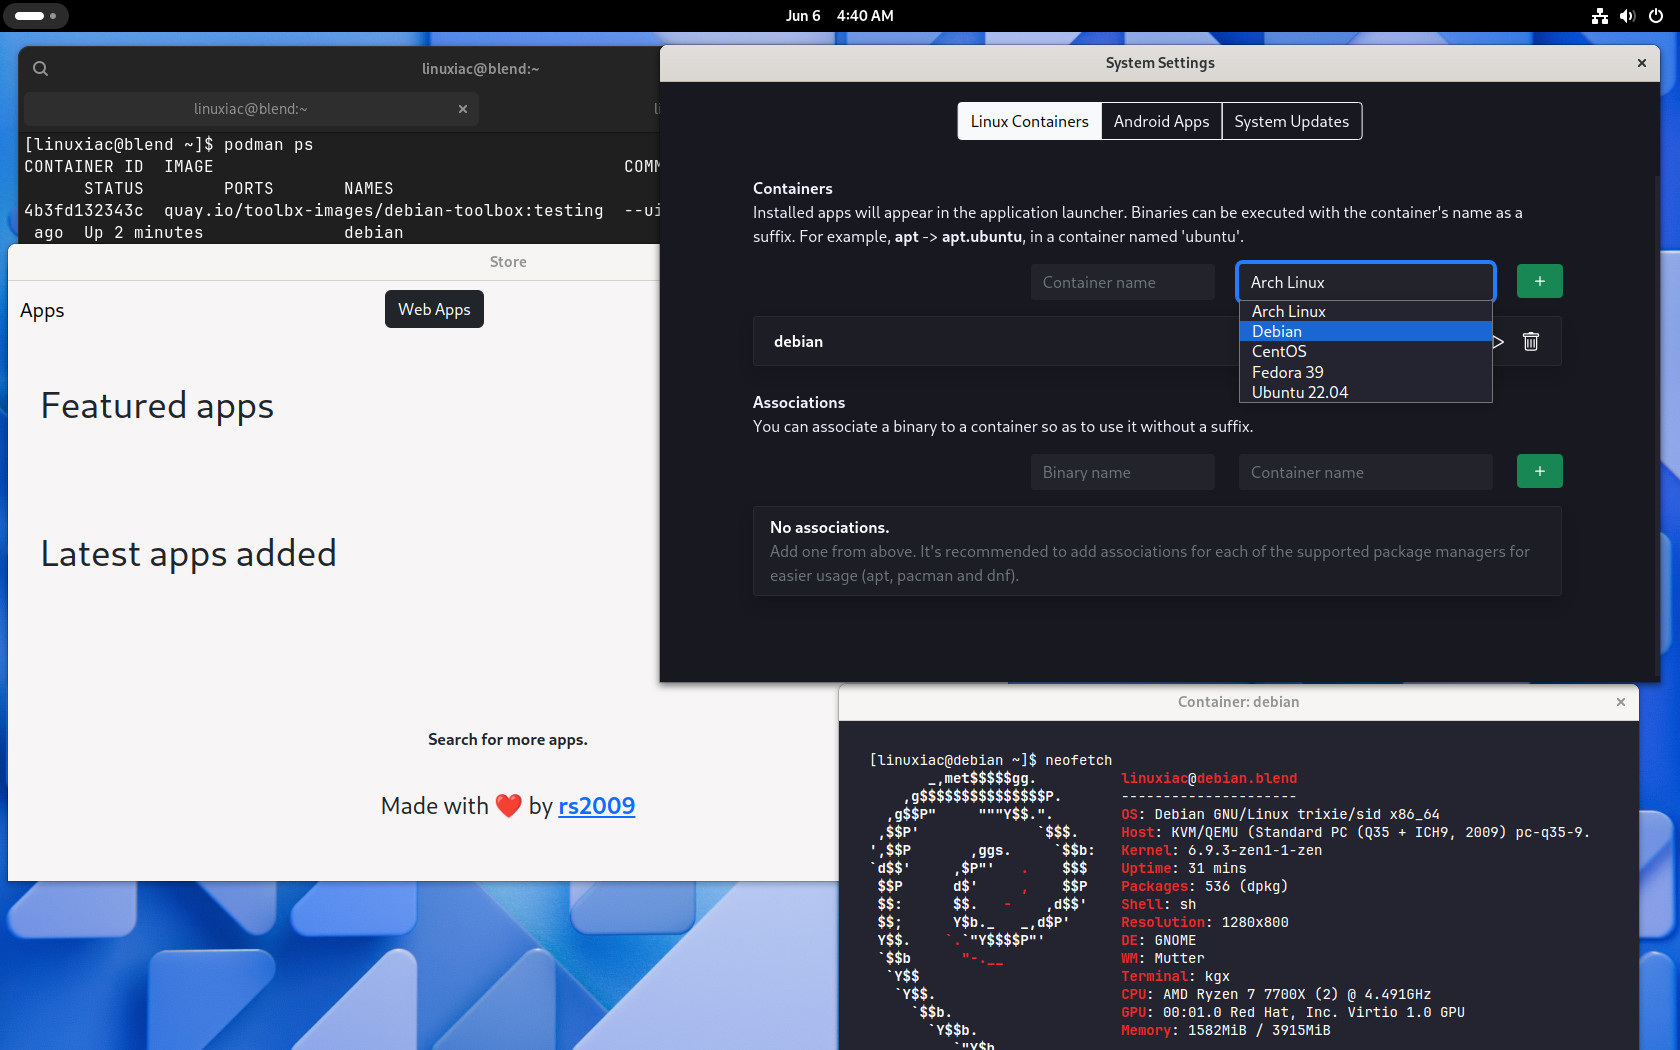Viewport: 1680px width, 1050px height.
Task: Close the linuxiac@blend terminal tab
Action: [463, 109]
